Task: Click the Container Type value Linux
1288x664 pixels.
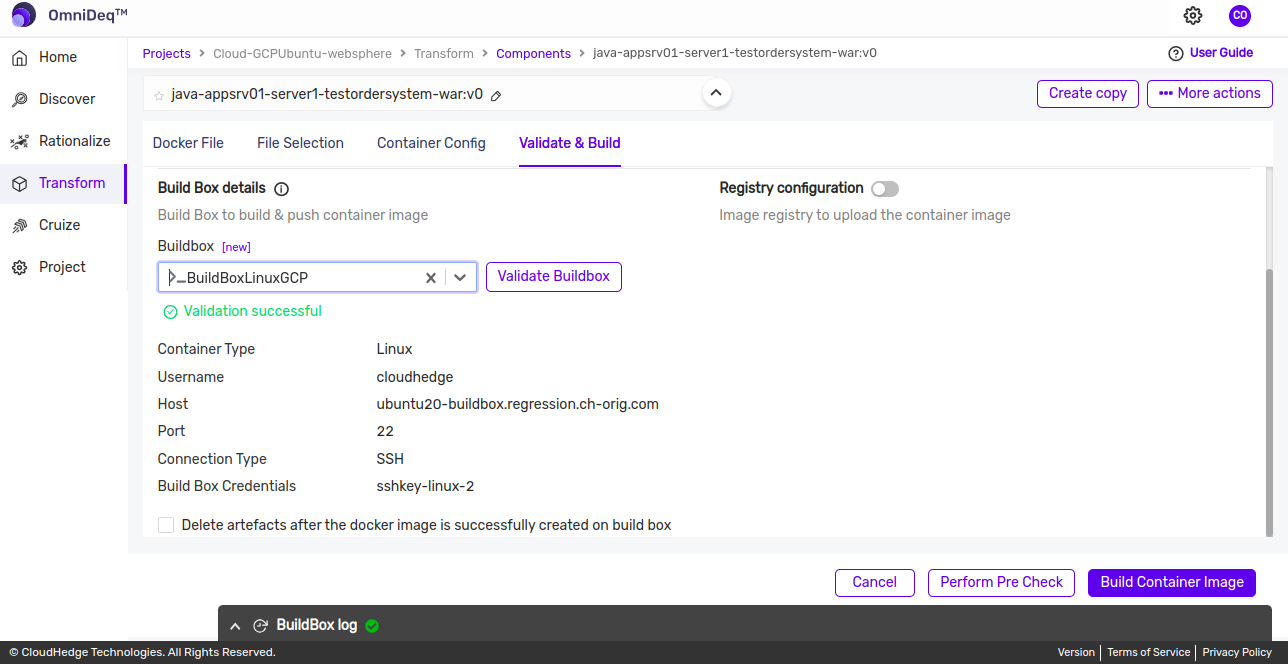Action: point(395,350)
